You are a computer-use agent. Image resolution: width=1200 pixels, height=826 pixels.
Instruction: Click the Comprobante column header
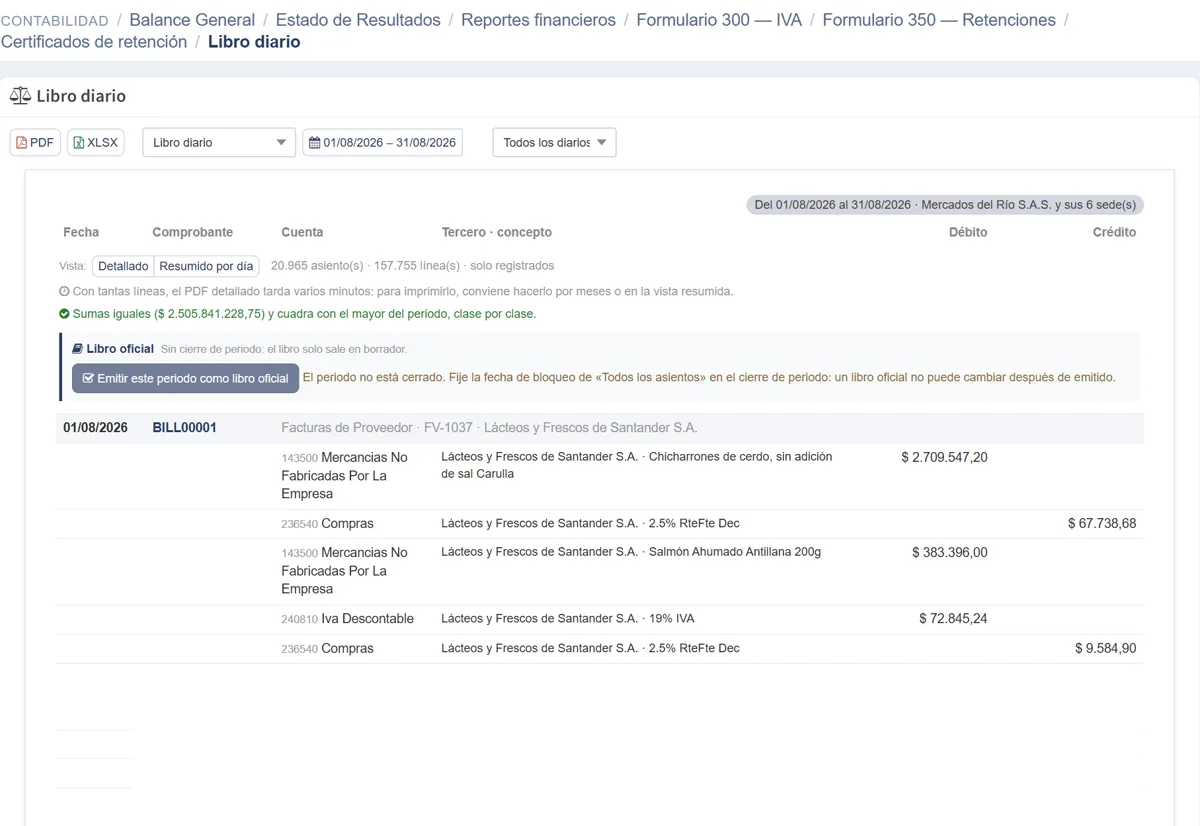click(192, 232)
